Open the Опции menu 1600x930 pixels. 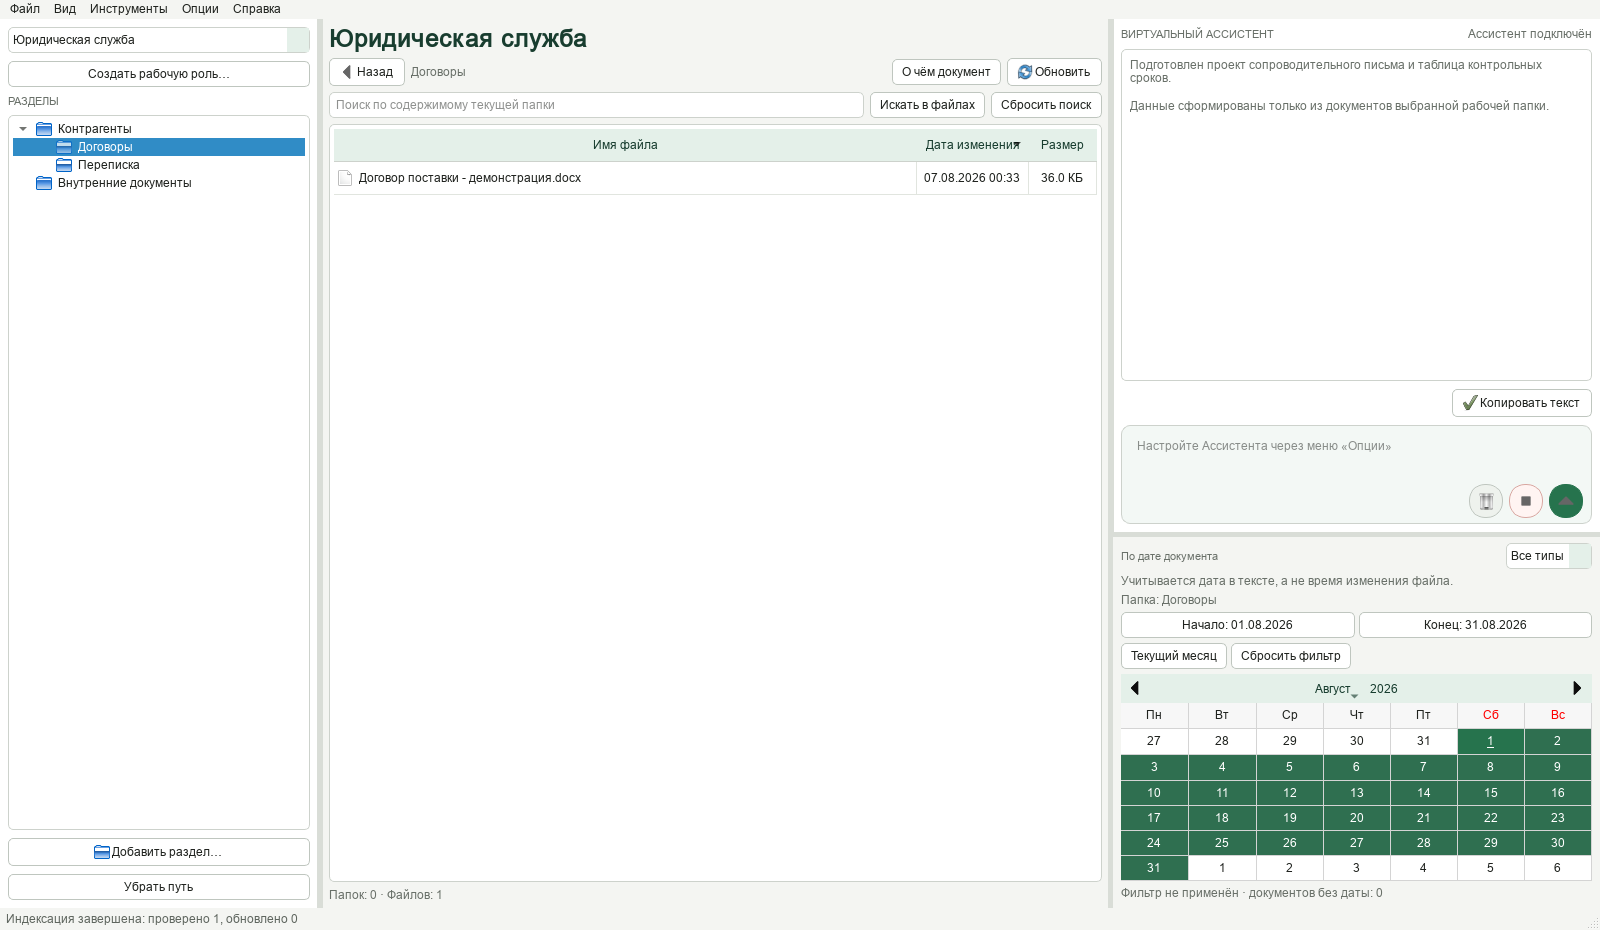pos(200,9)
